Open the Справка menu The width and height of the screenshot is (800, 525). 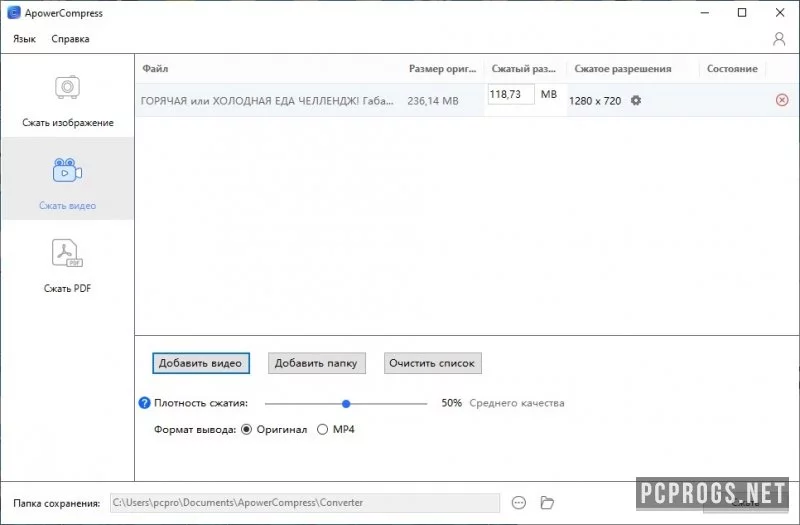pyautogui.click(x=70, y=39)
